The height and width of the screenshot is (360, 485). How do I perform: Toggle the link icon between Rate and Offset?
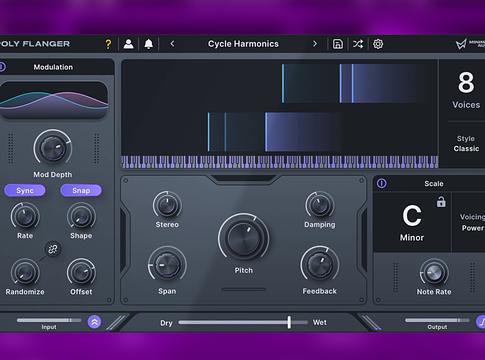(53, 249)
